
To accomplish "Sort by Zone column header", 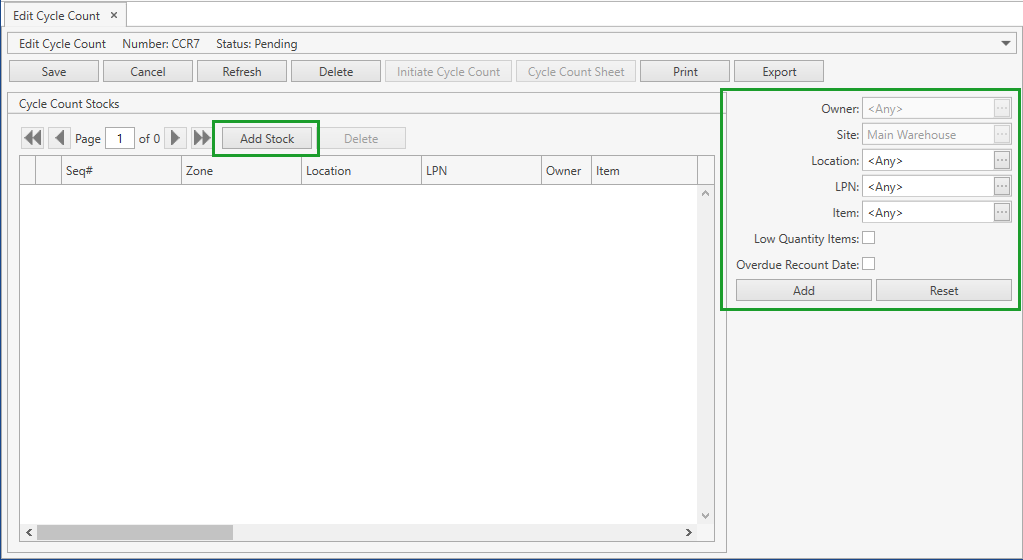I will pyautogui.click(x=240, y=171).
